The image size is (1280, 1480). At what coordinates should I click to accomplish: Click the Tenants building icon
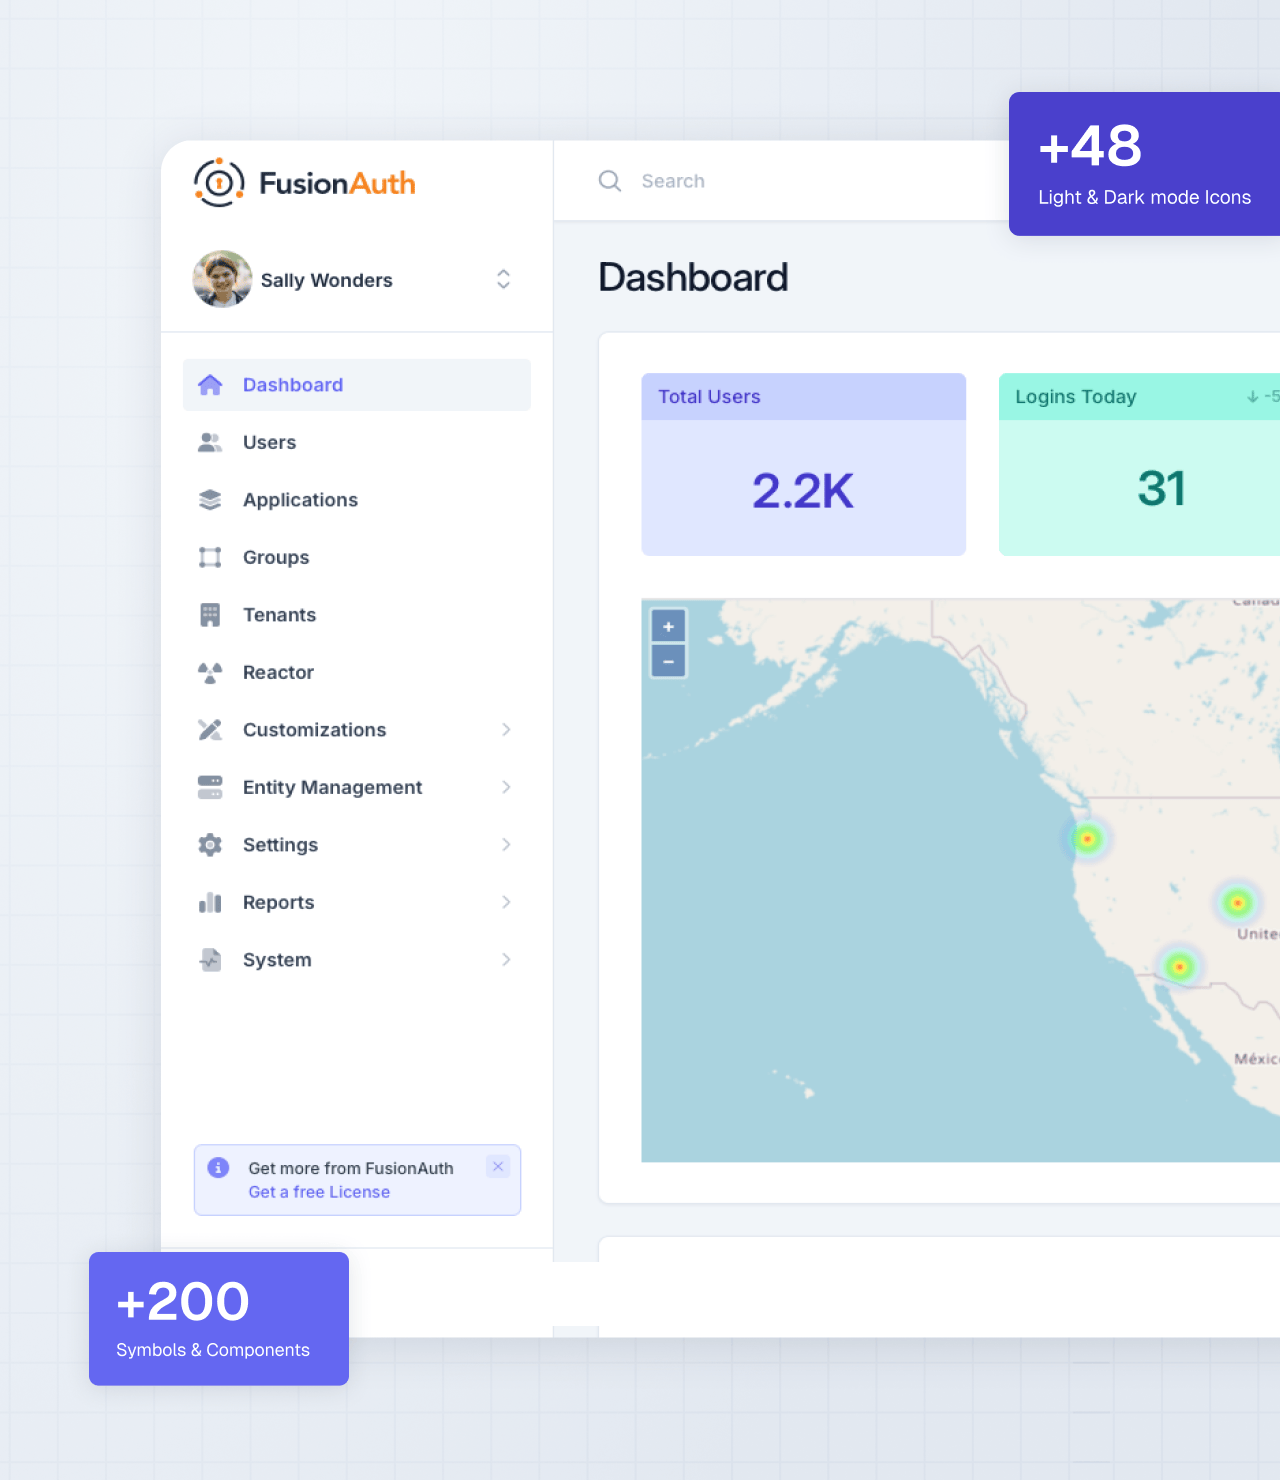tap(210, 615)
